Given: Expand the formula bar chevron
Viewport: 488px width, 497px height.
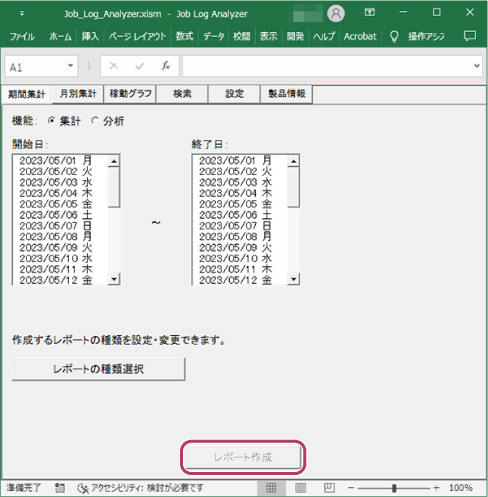Looking at the screenshot, I should coord(477,66).
